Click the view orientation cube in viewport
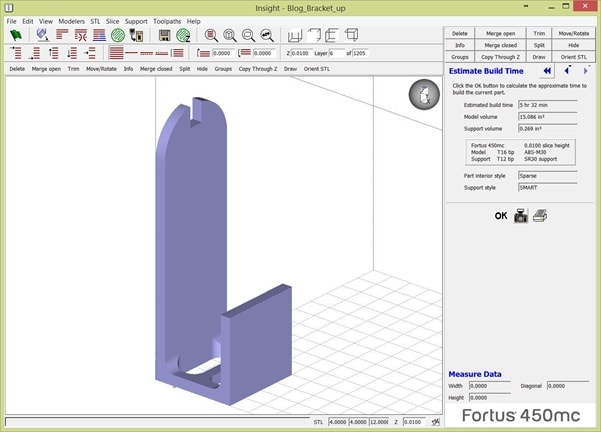 pos(423,96)
